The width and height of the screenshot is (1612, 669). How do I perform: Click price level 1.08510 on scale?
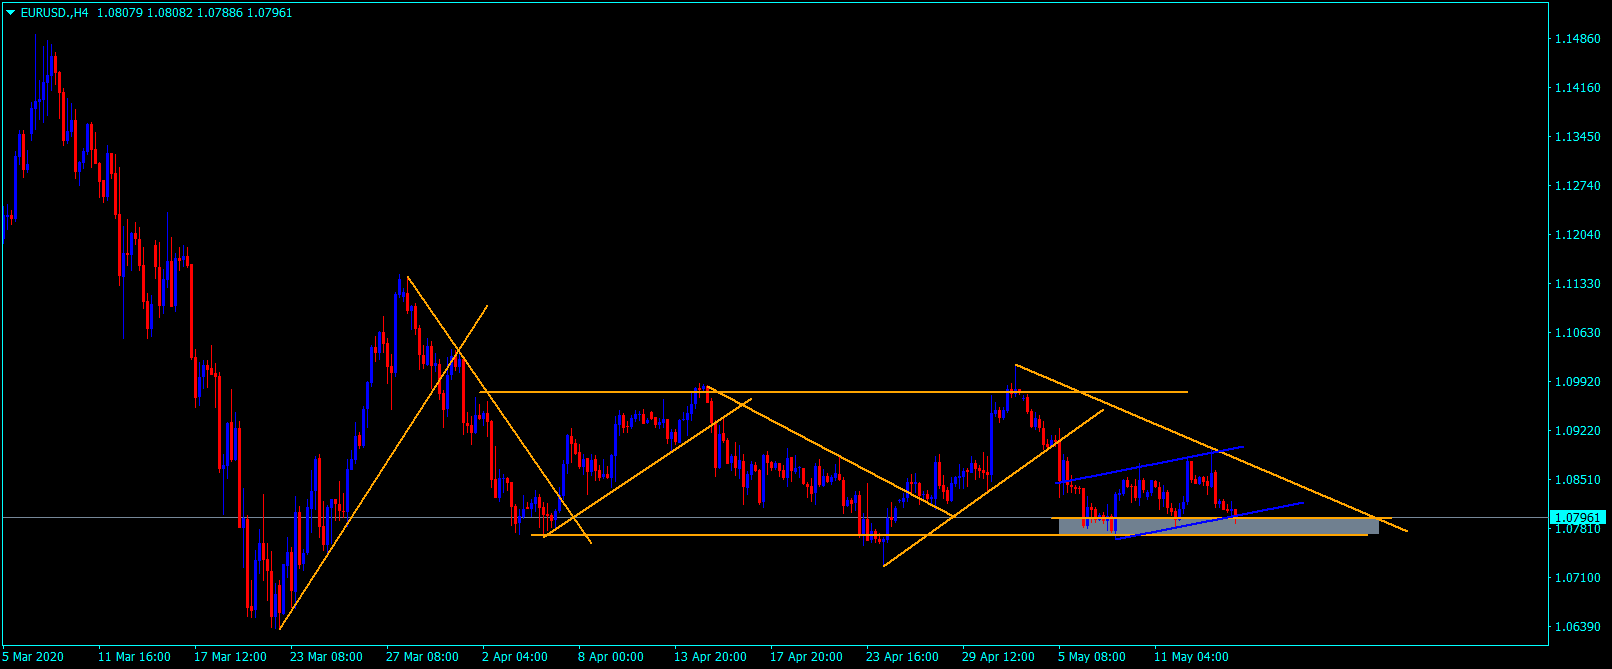(x=1576, y=480)
